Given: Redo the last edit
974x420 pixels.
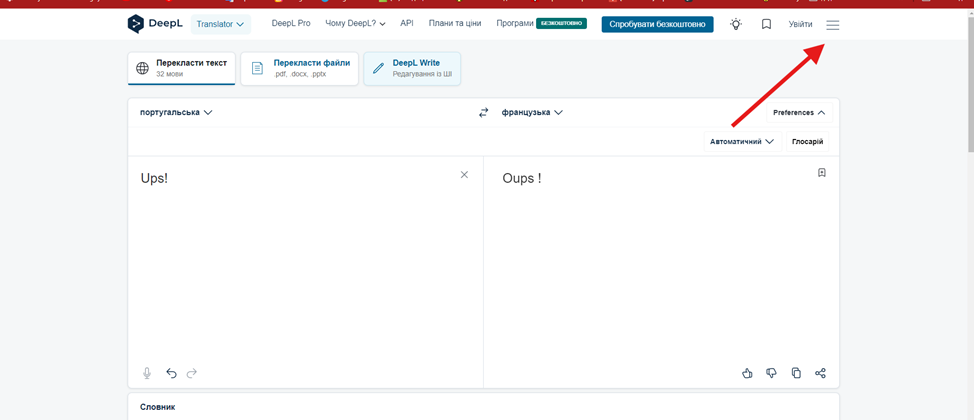Looking at the screenshot, I should pyautogui.click(x=192, y=373).
